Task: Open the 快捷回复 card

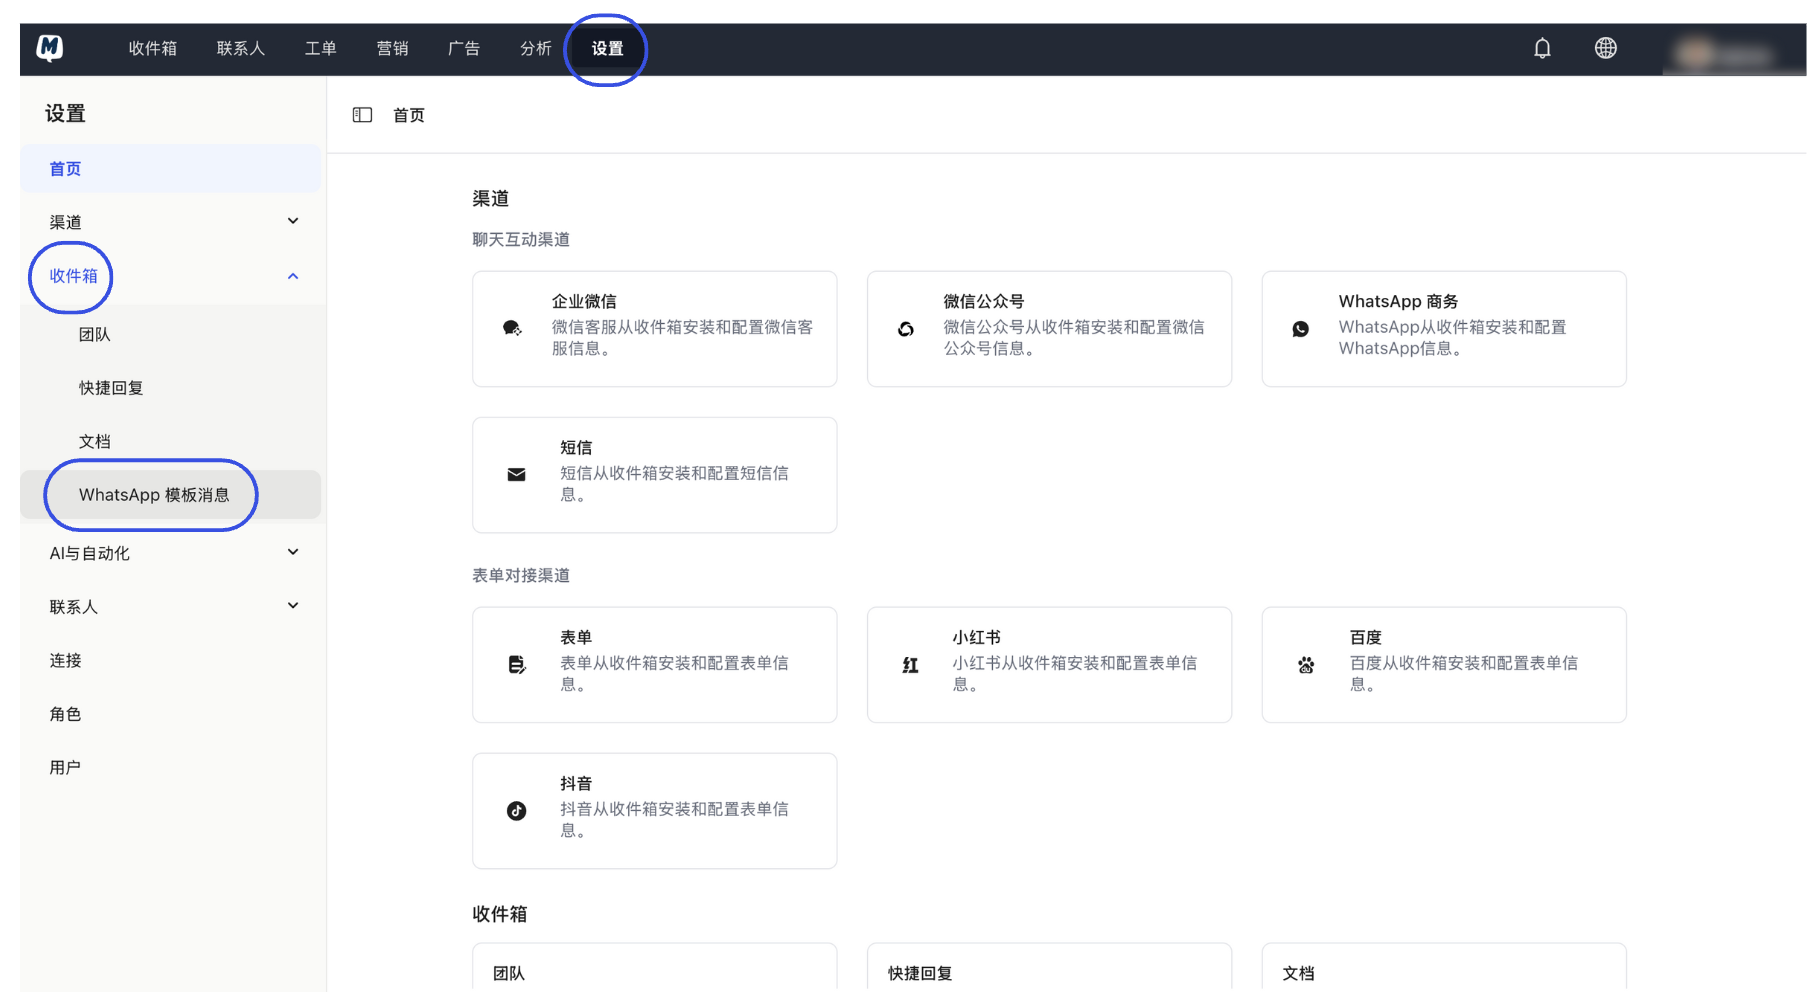Action: tap(1049, 966)
